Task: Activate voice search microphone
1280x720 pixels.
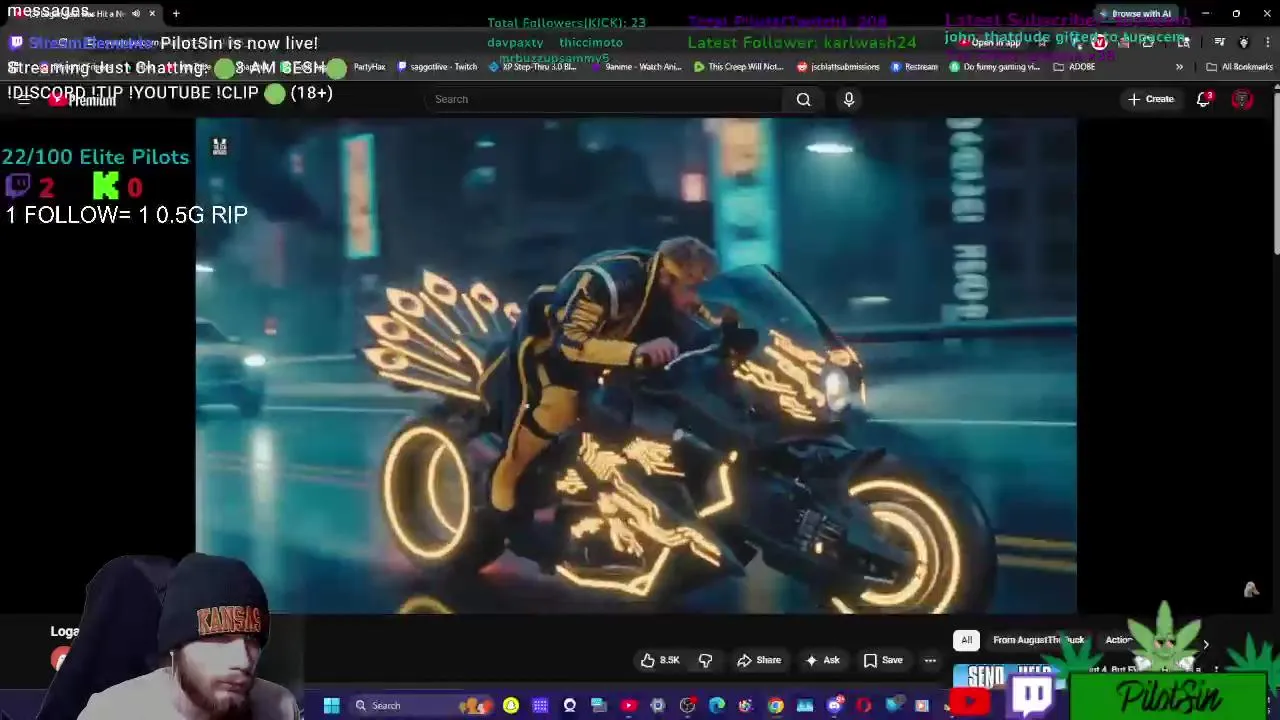Action: point(849,99)
